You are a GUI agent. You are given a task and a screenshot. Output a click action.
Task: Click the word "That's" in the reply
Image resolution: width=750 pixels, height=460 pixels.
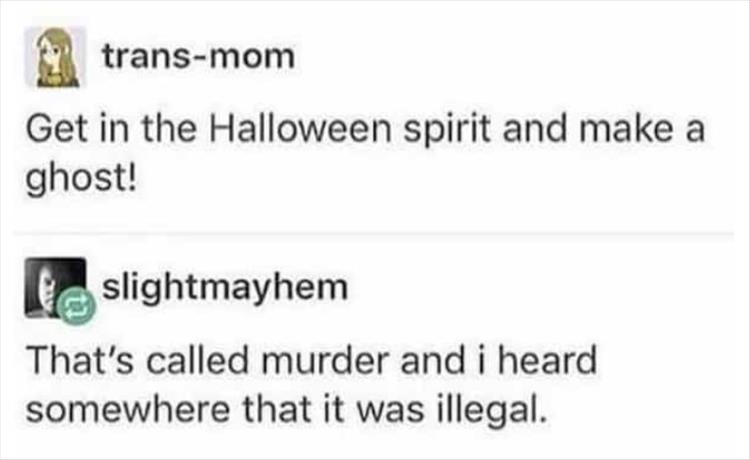coord(80,361)
